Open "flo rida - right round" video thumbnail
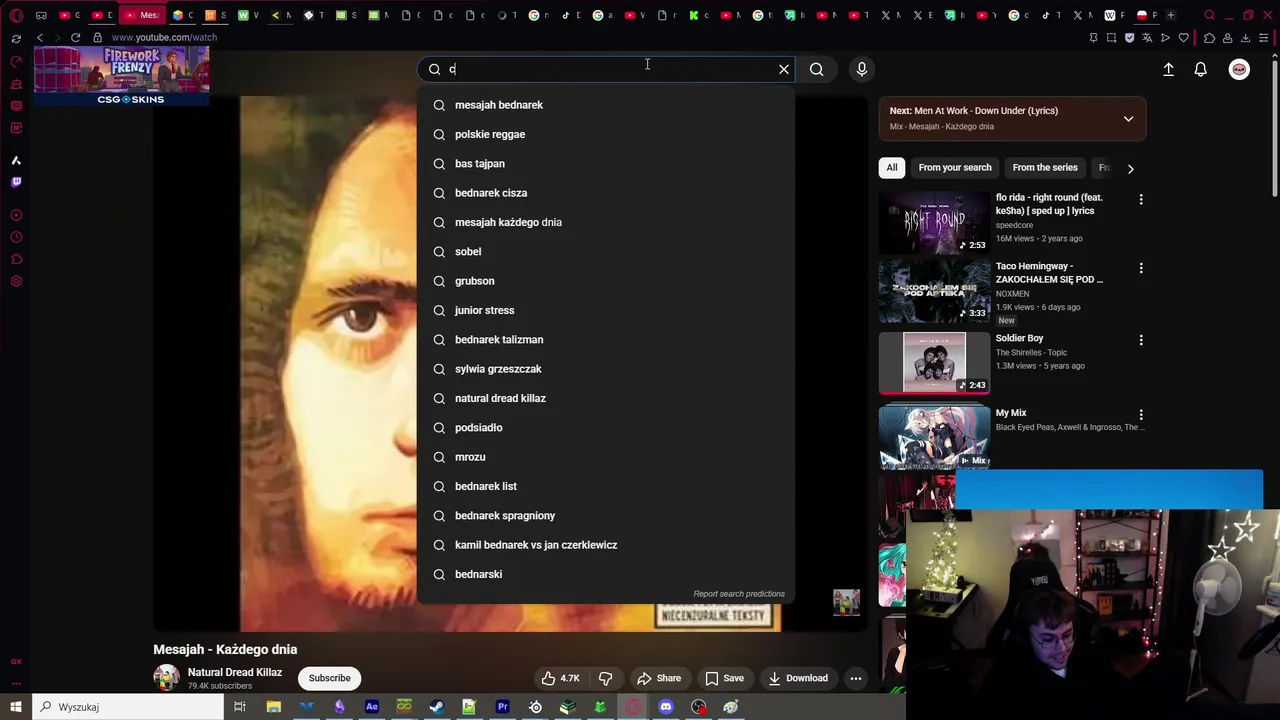 pyautogui.click(x=934, y=223)
